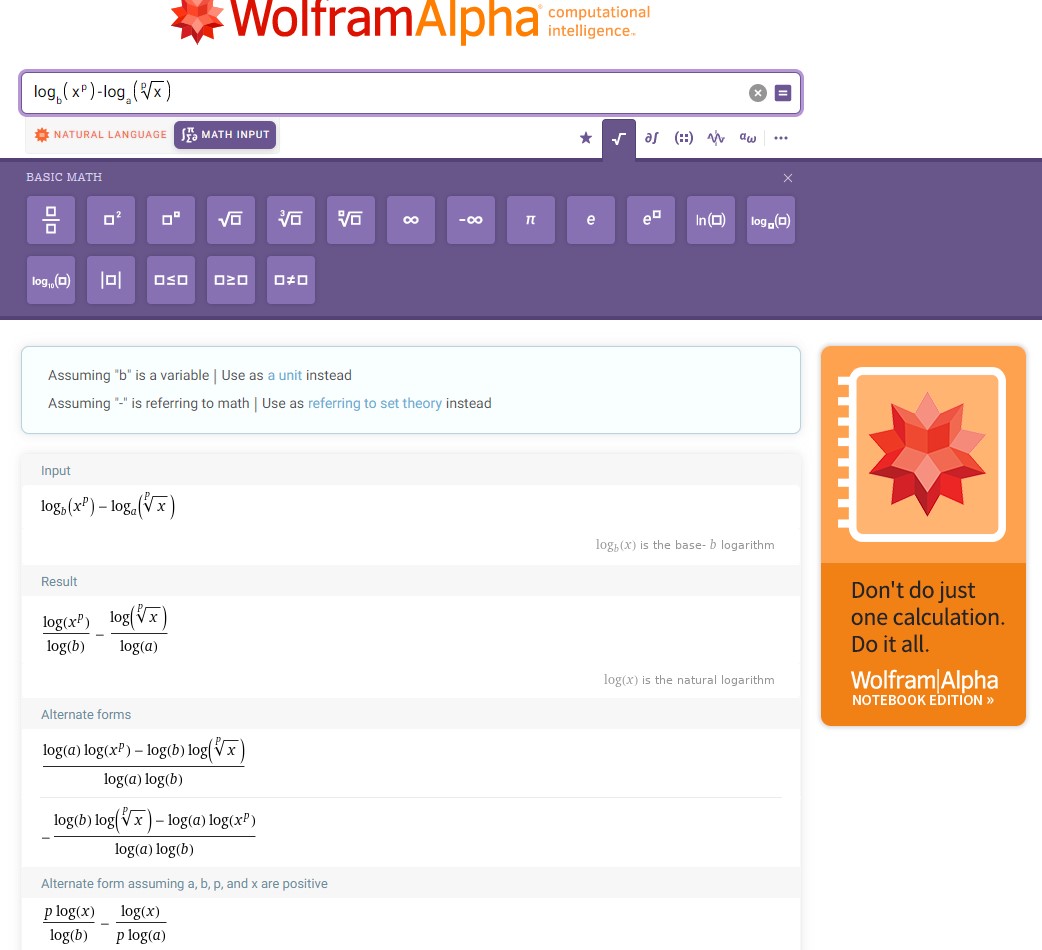The image size is (1042, 950).
Task: Switch to Math Input mode
Action: coord(225,135)
